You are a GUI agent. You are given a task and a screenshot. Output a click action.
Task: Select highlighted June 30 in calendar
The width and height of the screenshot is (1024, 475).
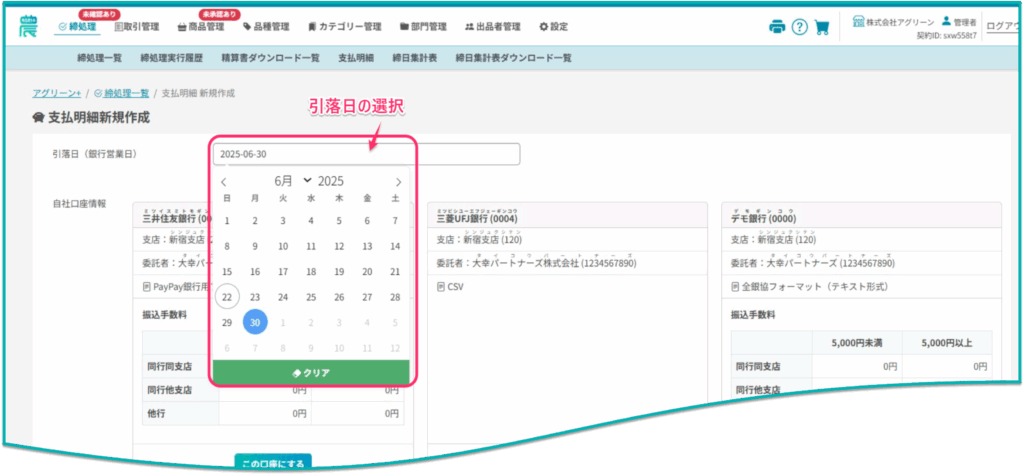255,323
